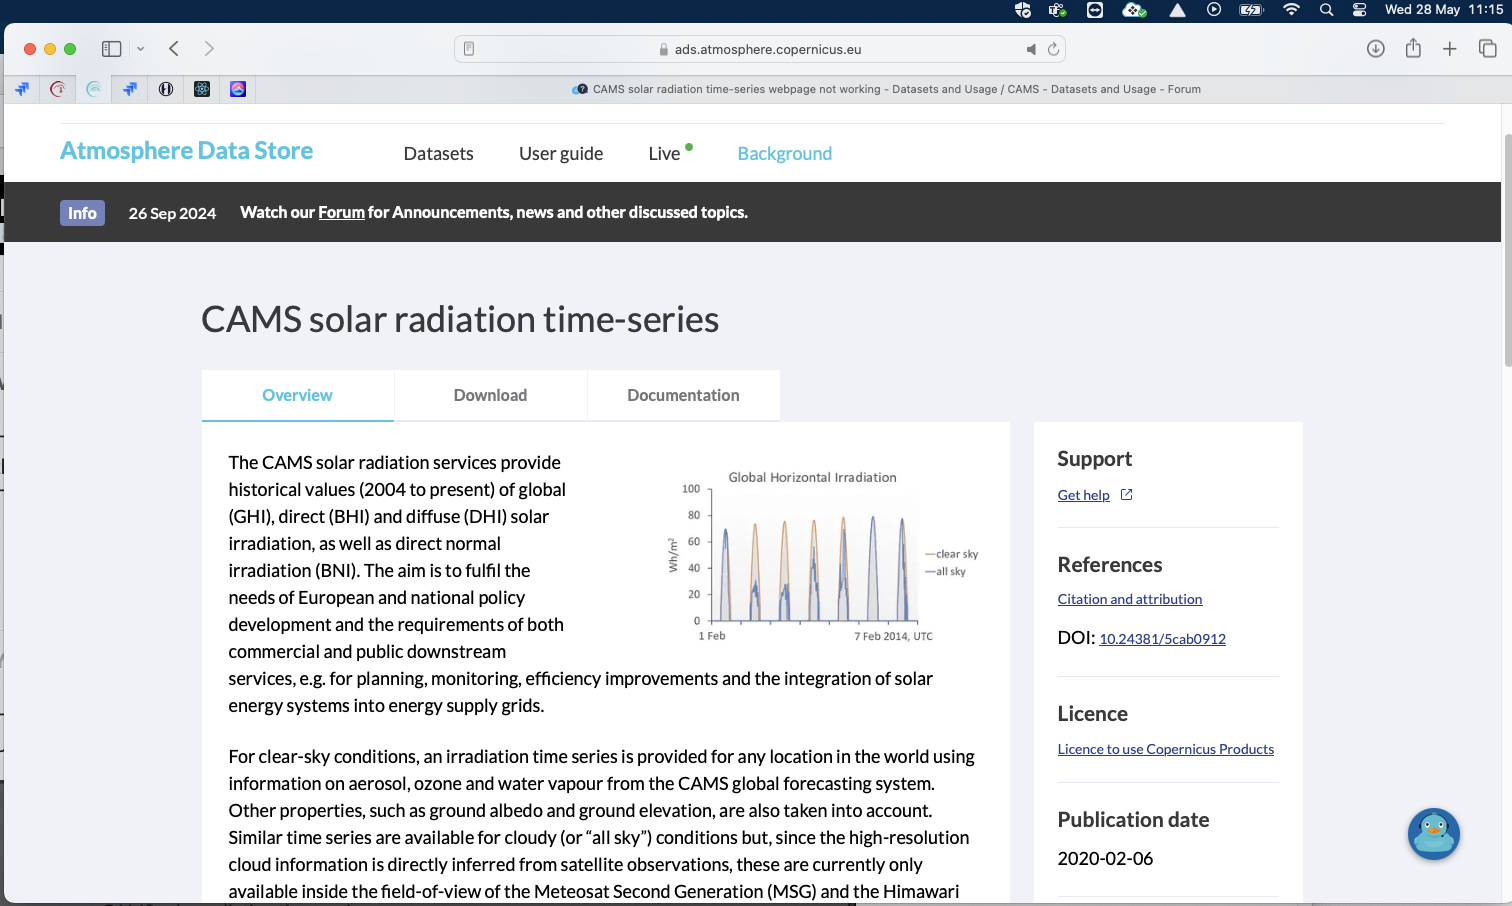Follow the Forum link in the banner

coord(341,212)
